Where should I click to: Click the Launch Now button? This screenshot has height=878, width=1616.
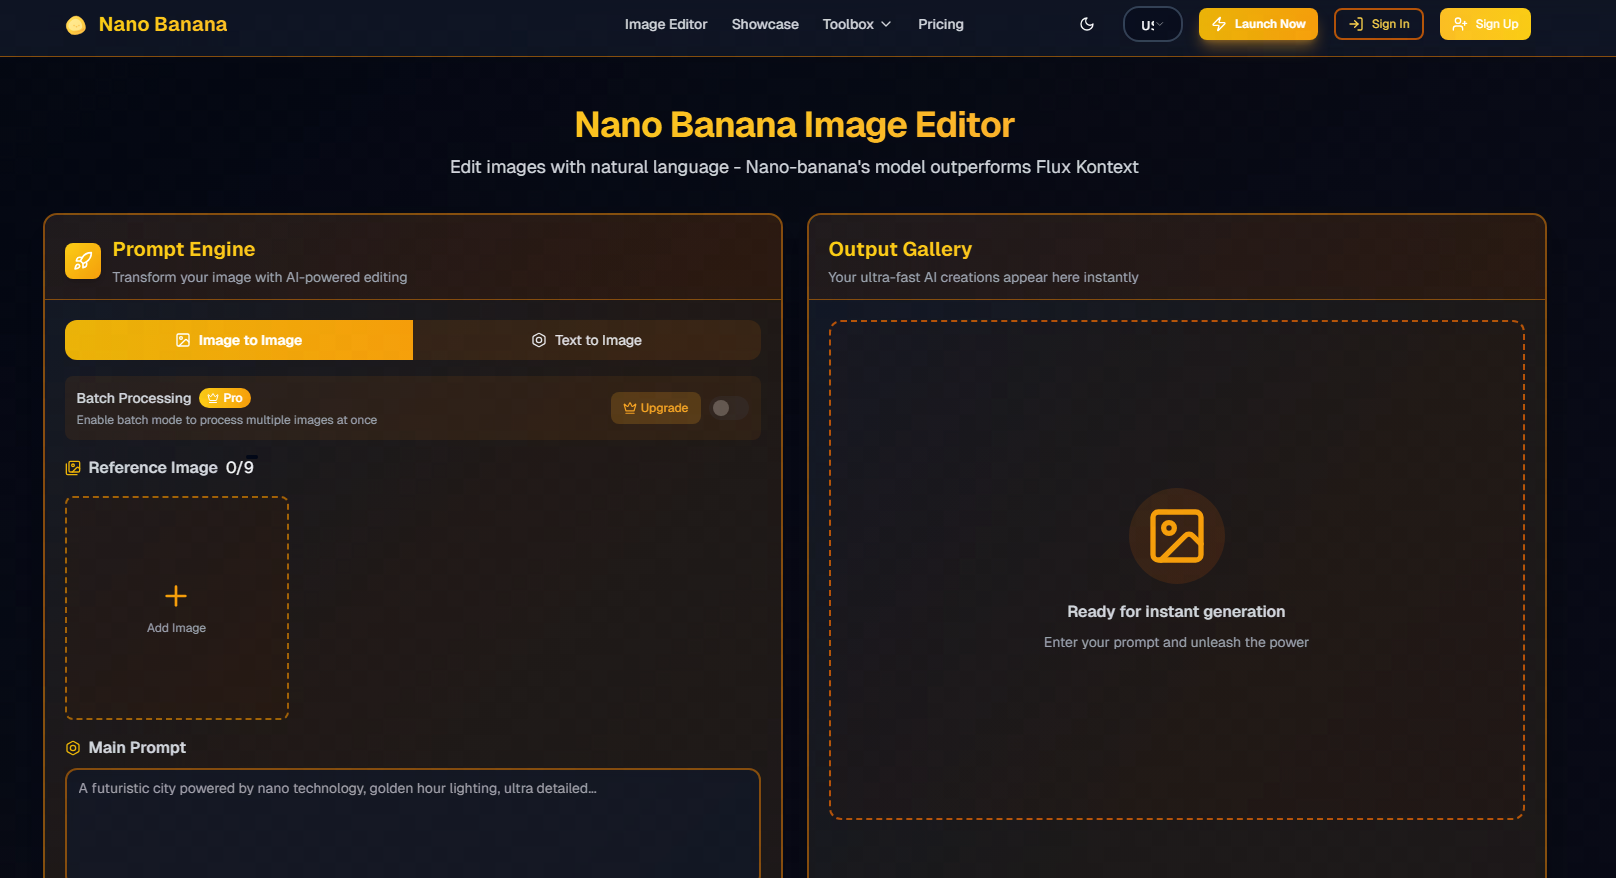click(1258, 24)
